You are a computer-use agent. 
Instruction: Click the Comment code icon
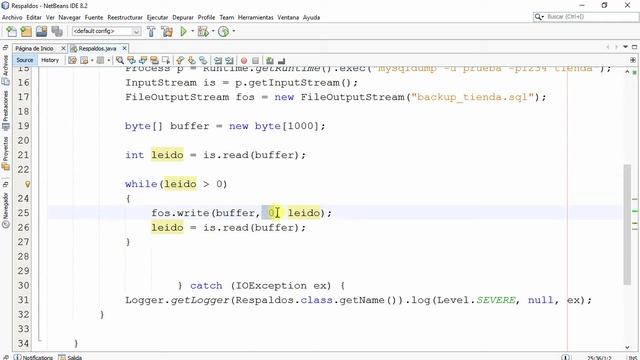(269, 60)
